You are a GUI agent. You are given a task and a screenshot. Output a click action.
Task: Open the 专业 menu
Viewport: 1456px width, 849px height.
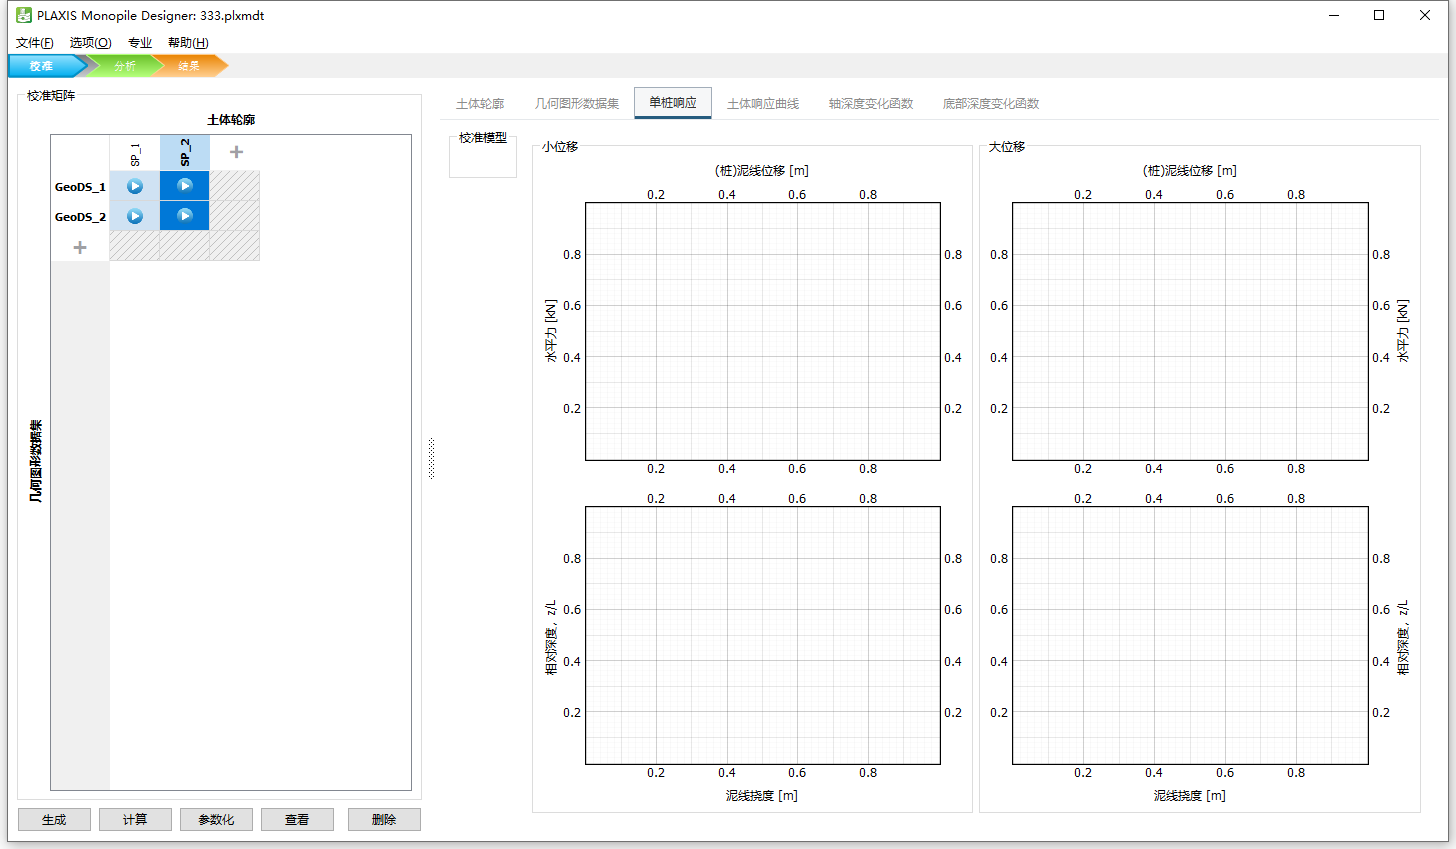[140, 42]
